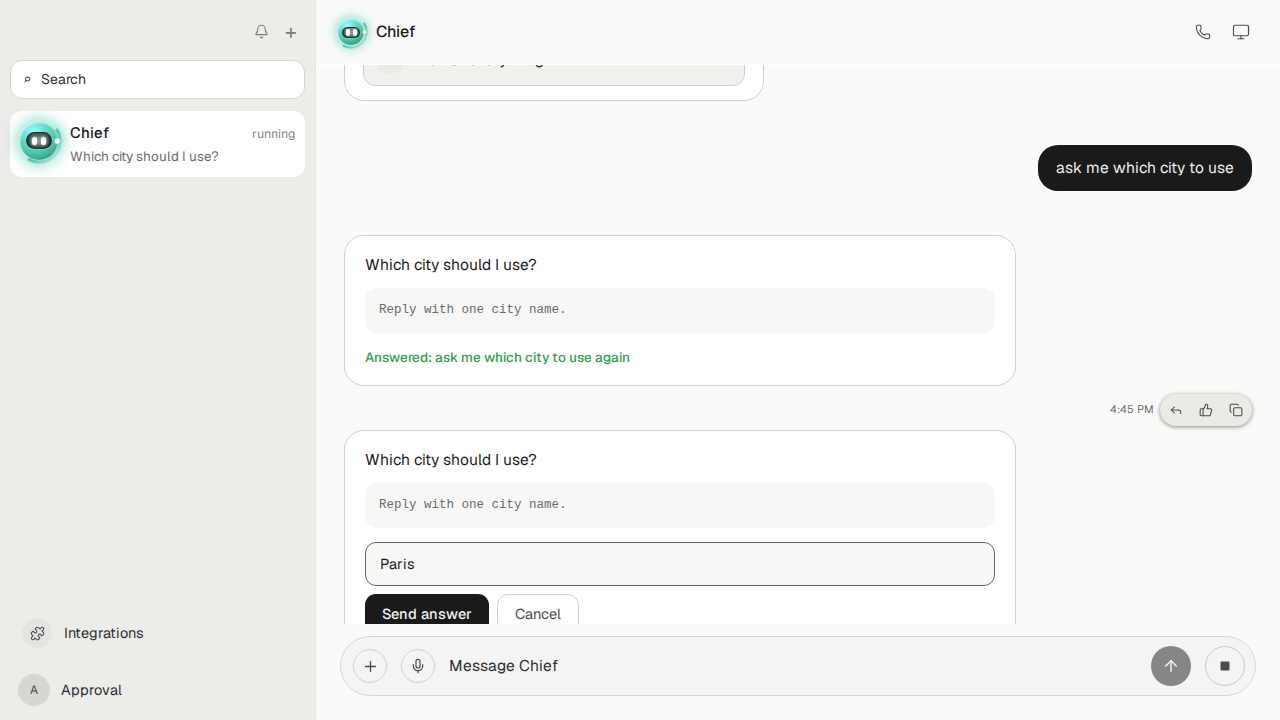Viewport: 1280px width, 720px height.
Task: Stop the running task with stop button
Action: click(x=1225, y=666)
